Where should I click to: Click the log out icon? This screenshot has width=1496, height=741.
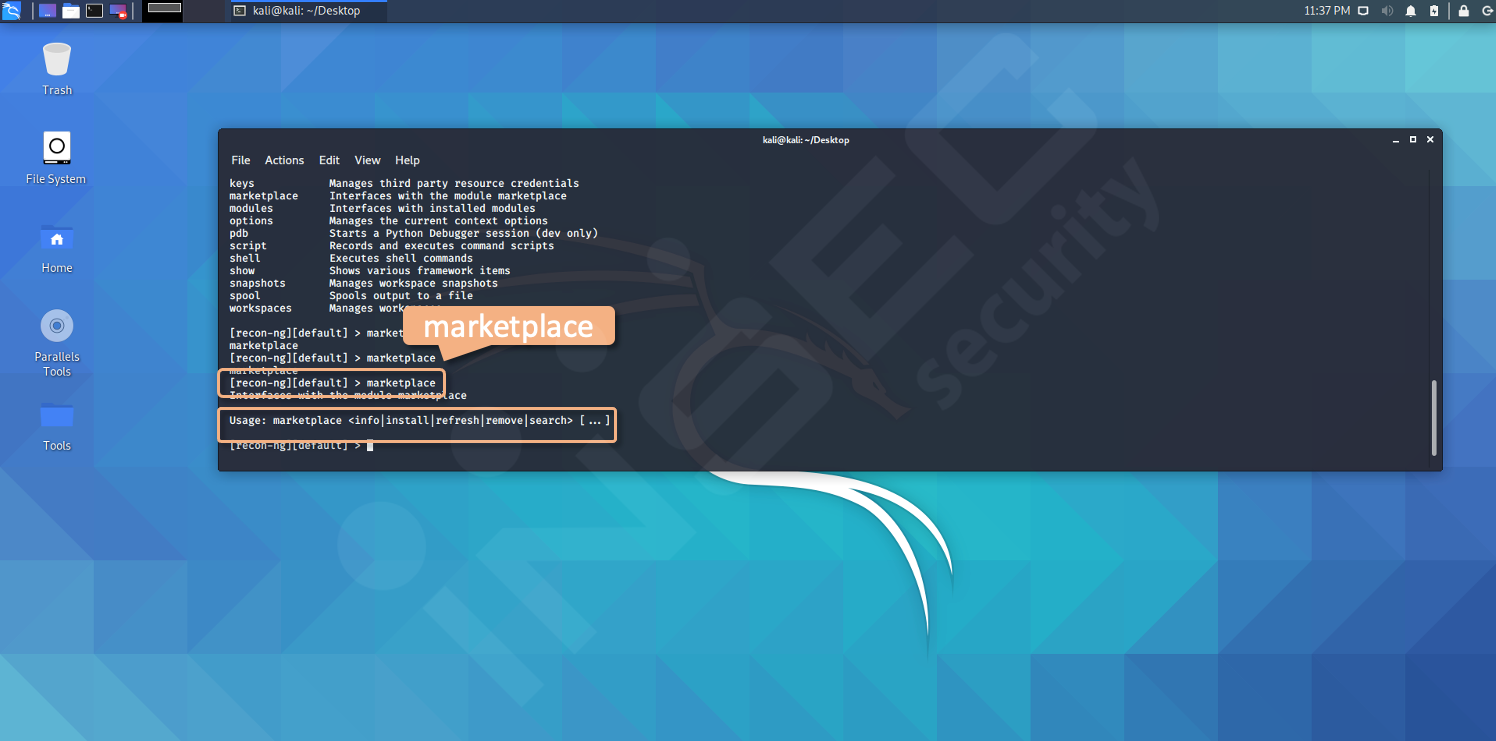[x=1486, y=11]
